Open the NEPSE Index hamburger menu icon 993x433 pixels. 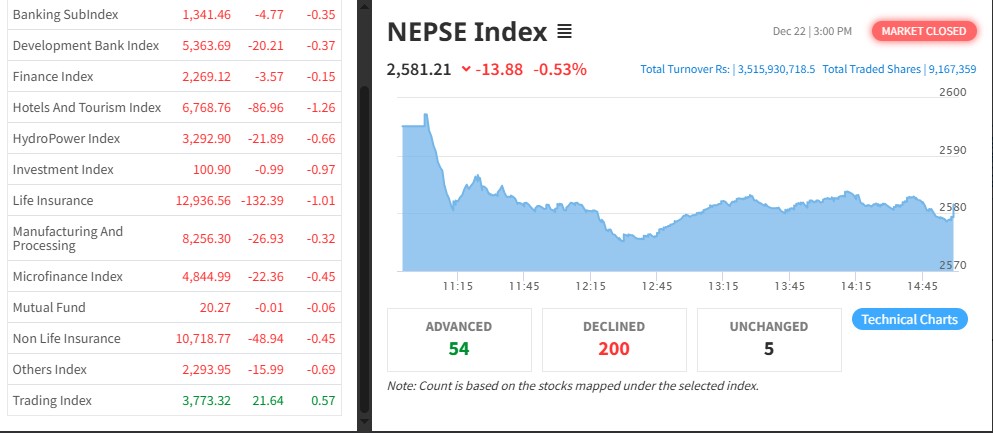(x=564, y=32)
